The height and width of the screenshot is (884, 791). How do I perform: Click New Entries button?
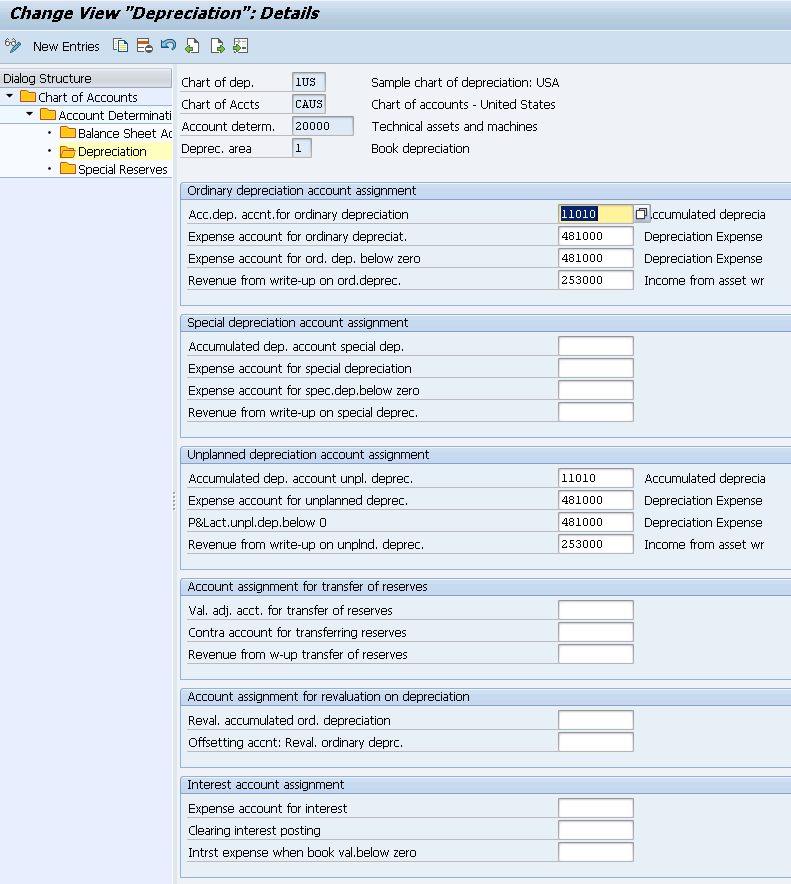[x=66, y=46]
